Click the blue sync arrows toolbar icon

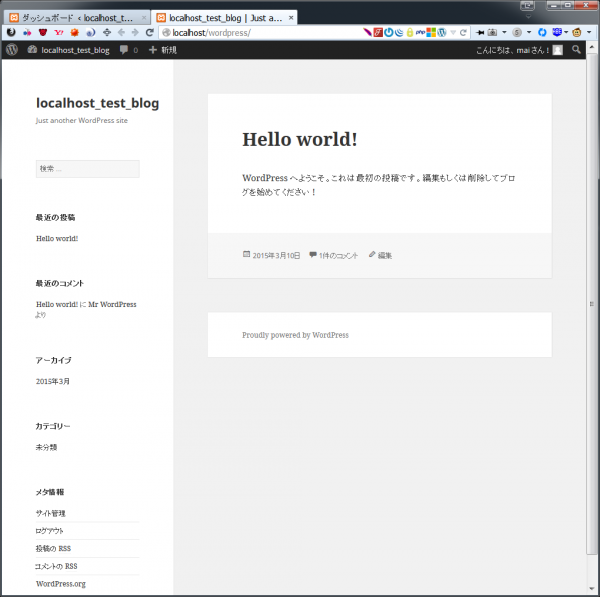click(542, 33)
